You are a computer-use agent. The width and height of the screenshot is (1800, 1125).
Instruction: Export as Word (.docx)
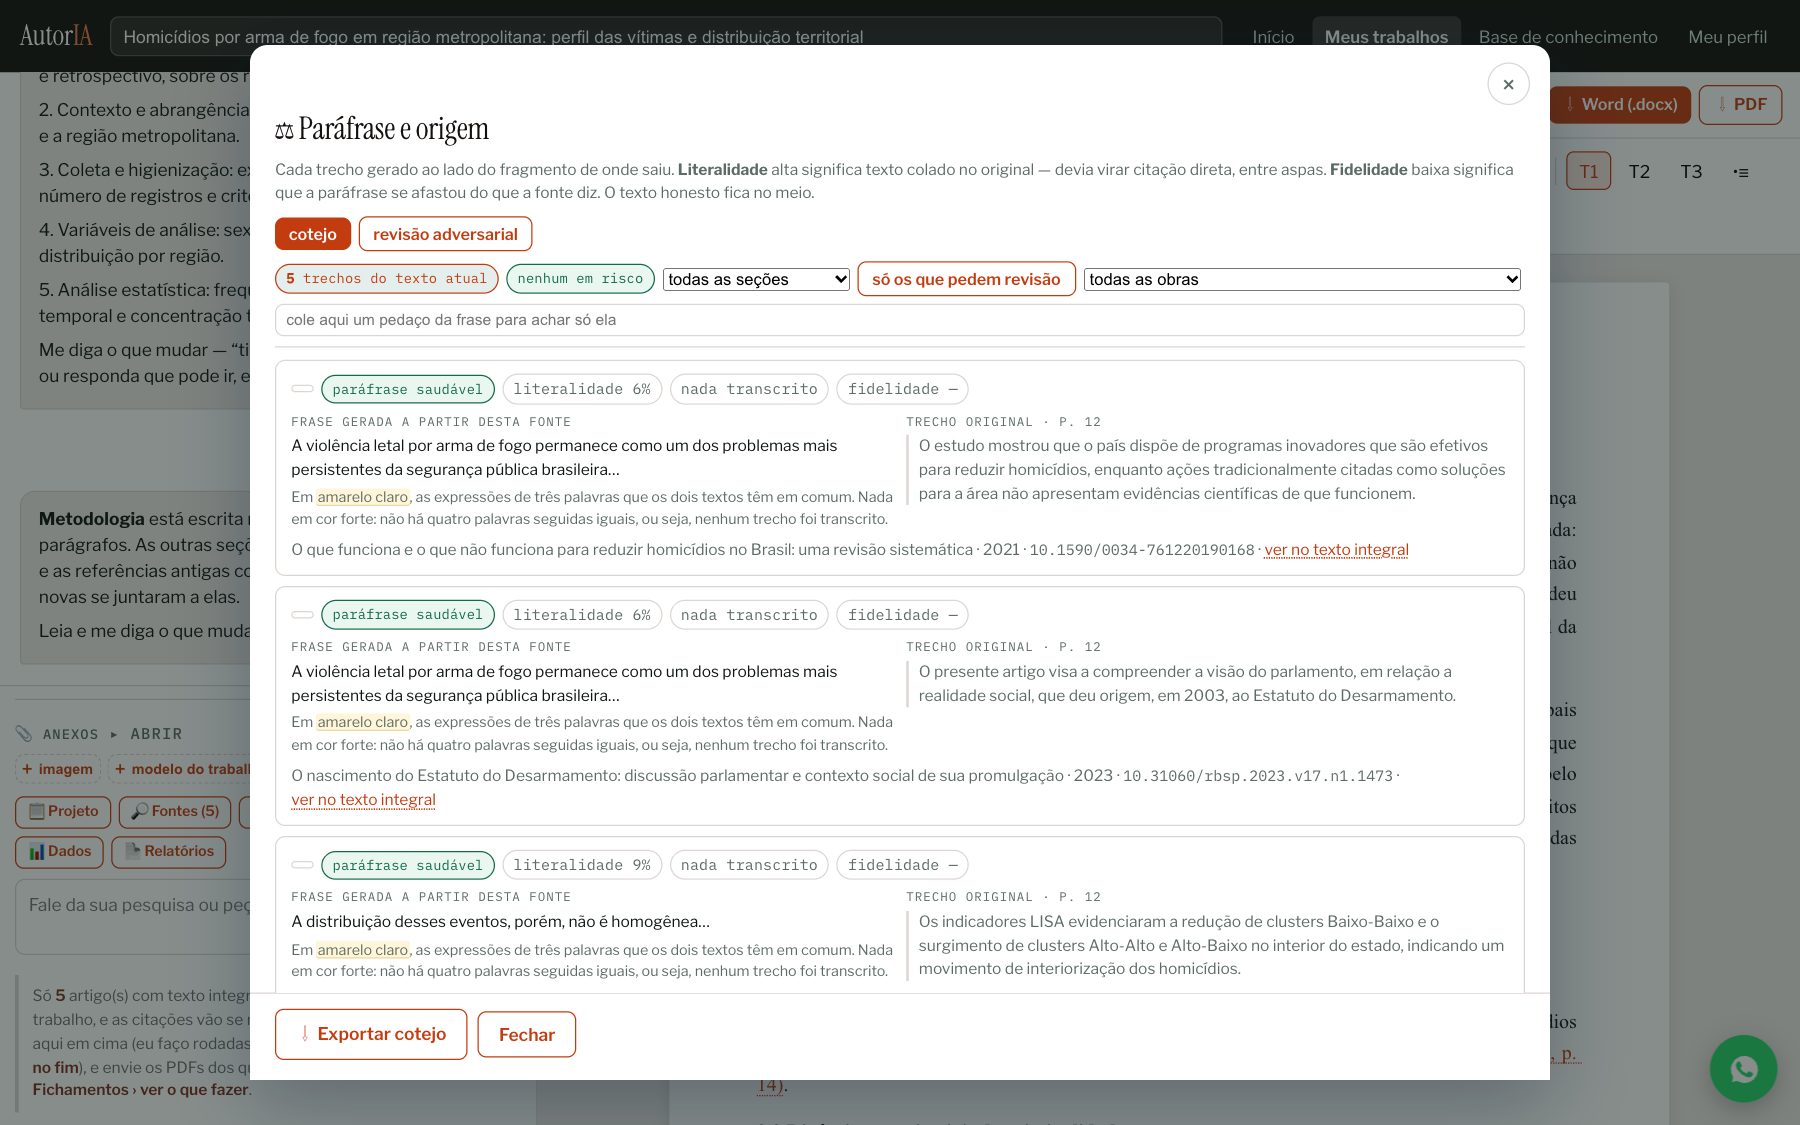1620,105
